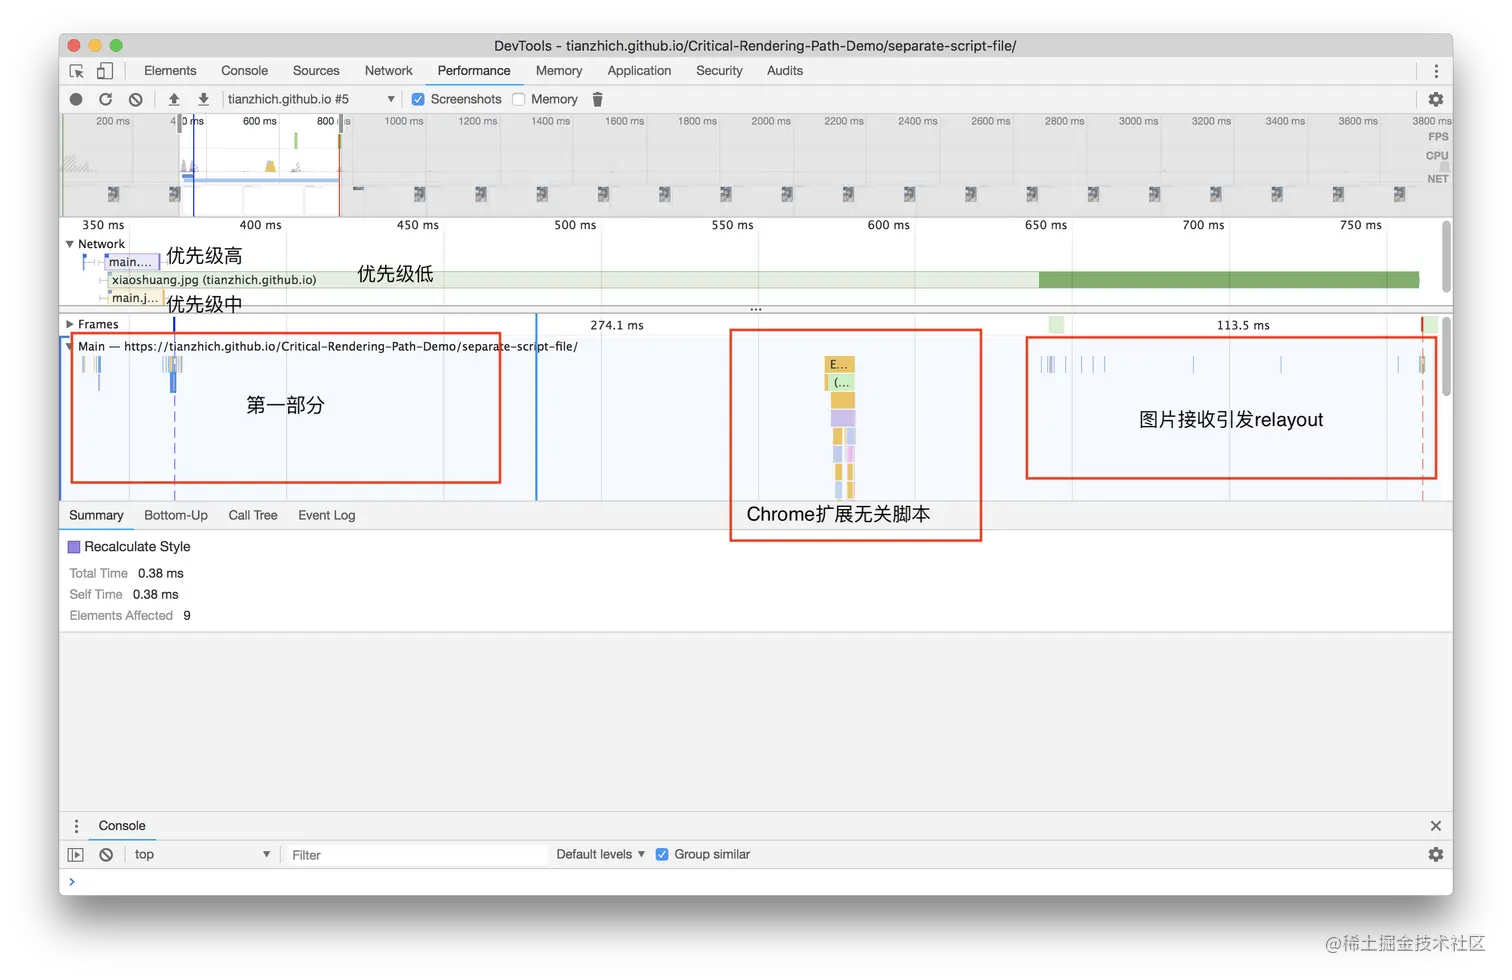Open the Event Log tab

click(x=326, y=515)
